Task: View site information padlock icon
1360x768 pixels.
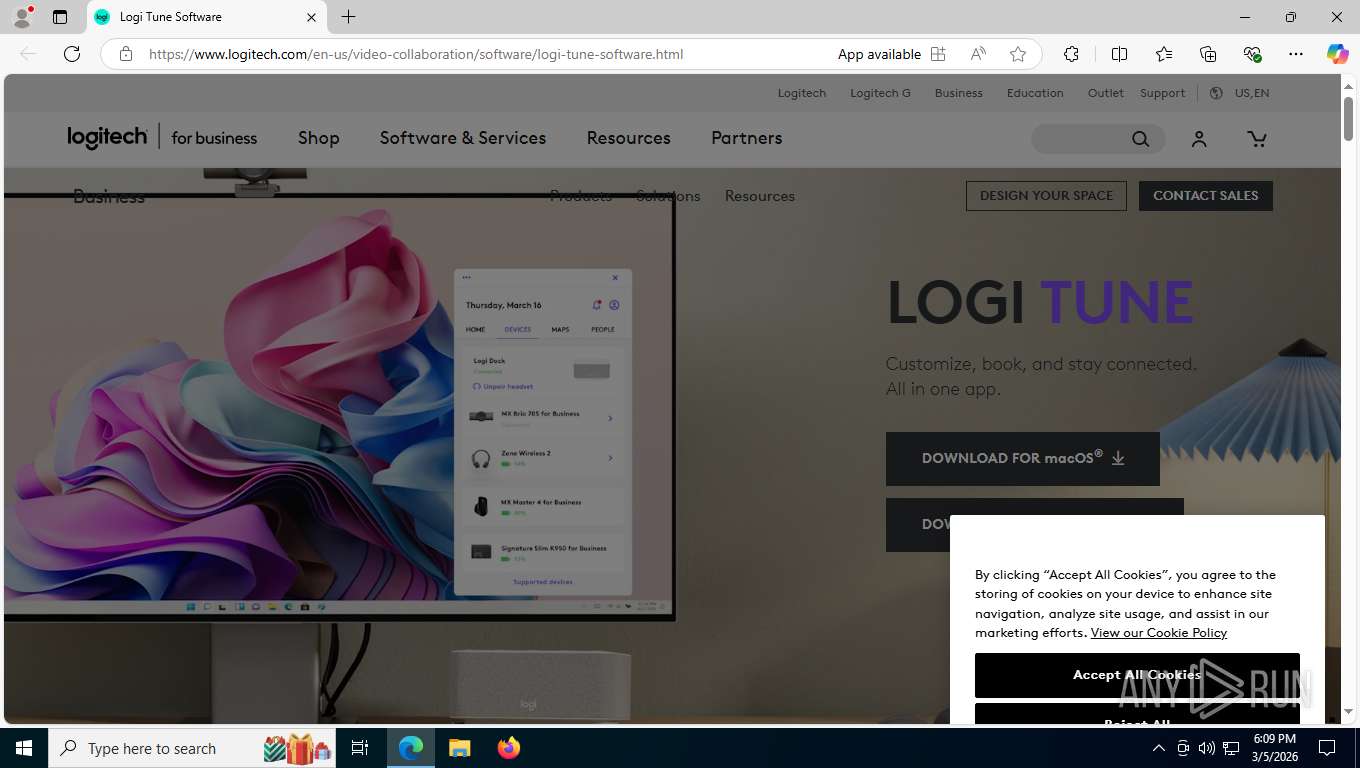Action: [126, 54]
